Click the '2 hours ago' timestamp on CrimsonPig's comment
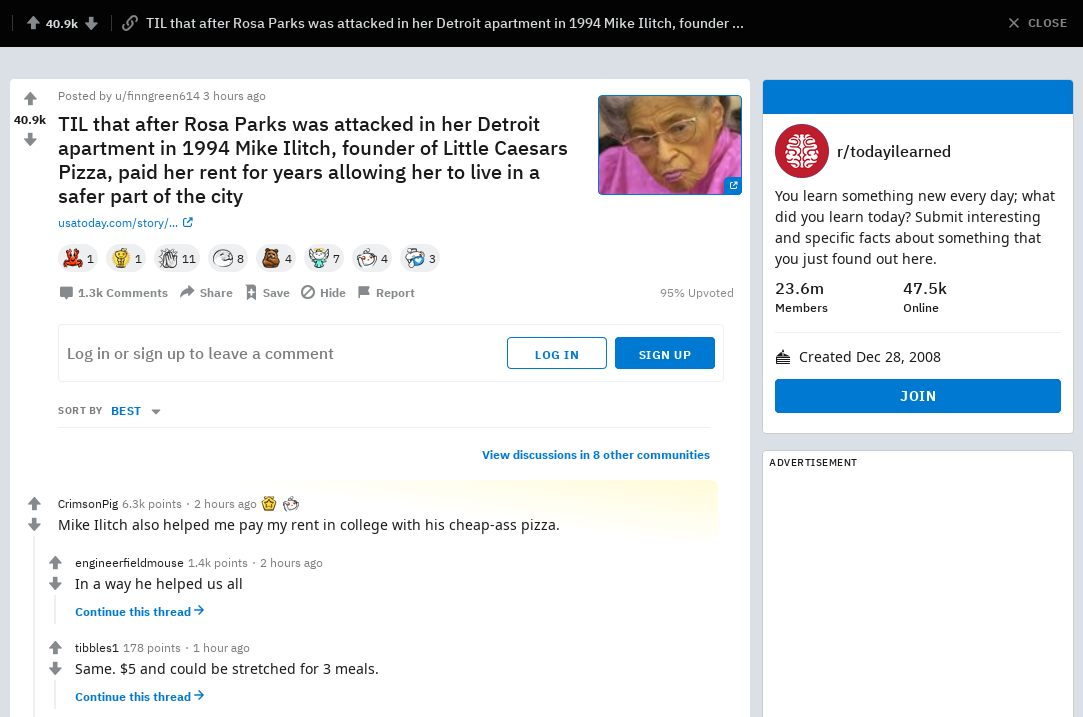The image size is (1083, 717). [x=225, y=504]
